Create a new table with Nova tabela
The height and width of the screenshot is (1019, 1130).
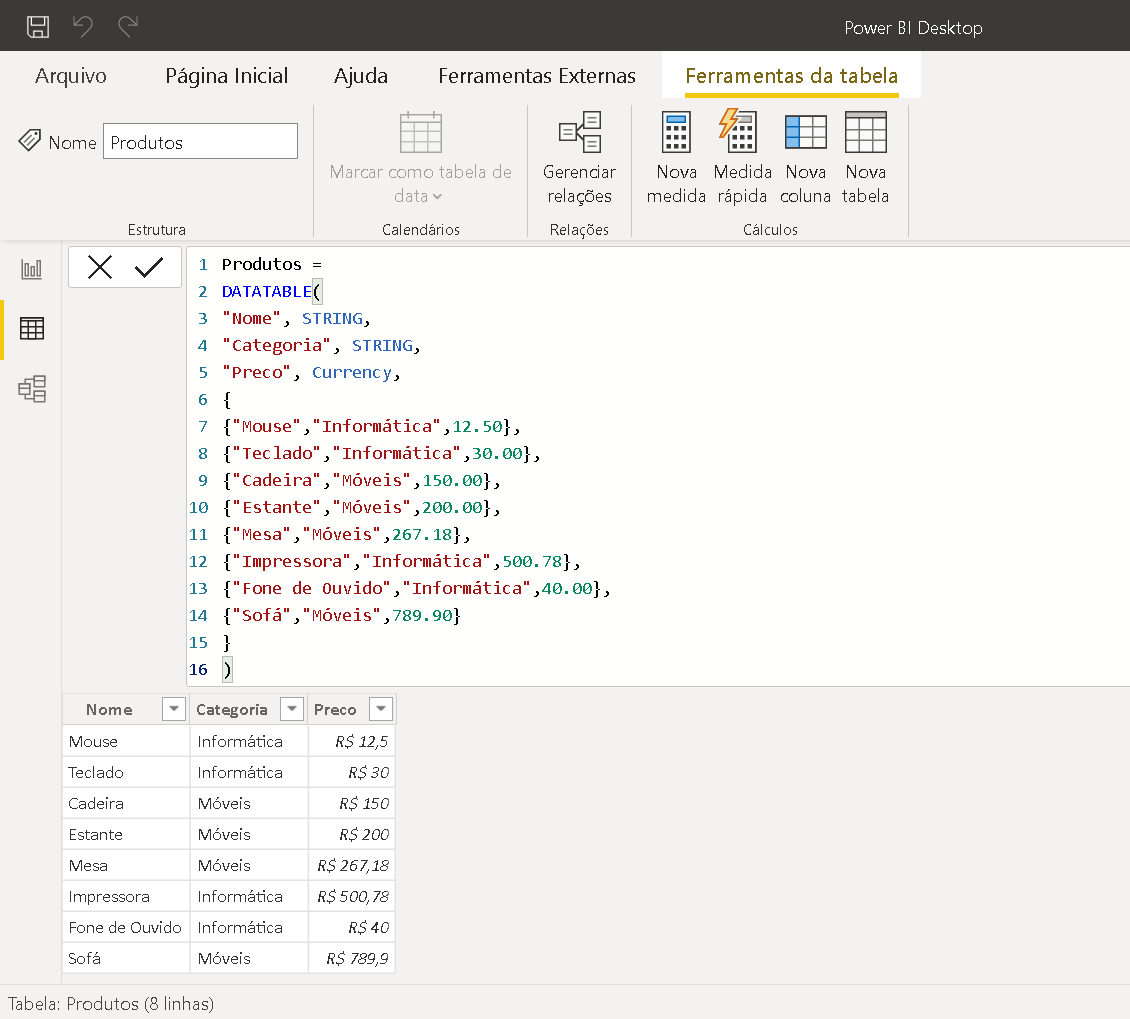[x=865, y=154]
